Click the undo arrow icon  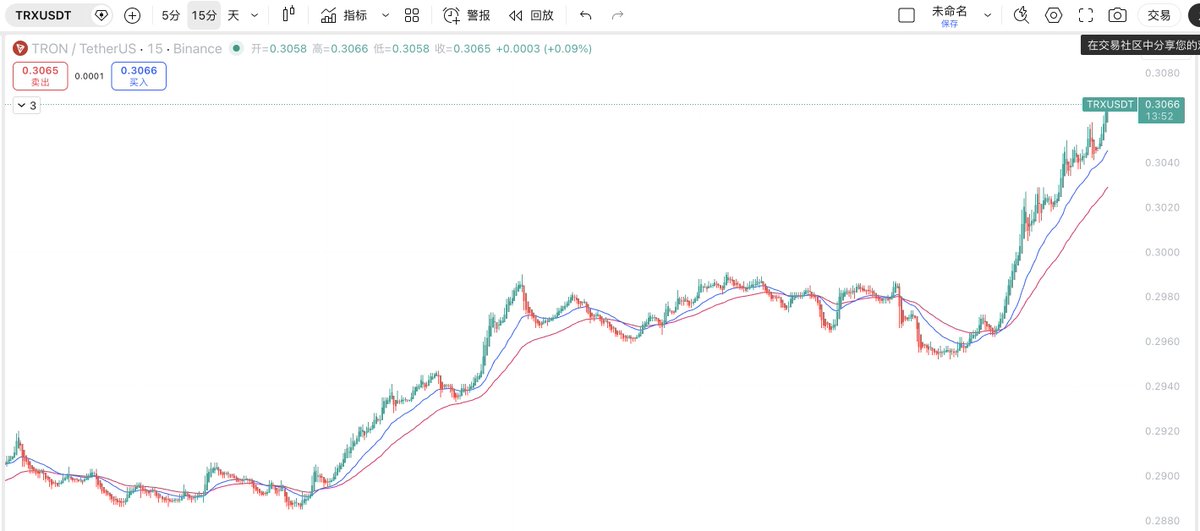point(586,16)
